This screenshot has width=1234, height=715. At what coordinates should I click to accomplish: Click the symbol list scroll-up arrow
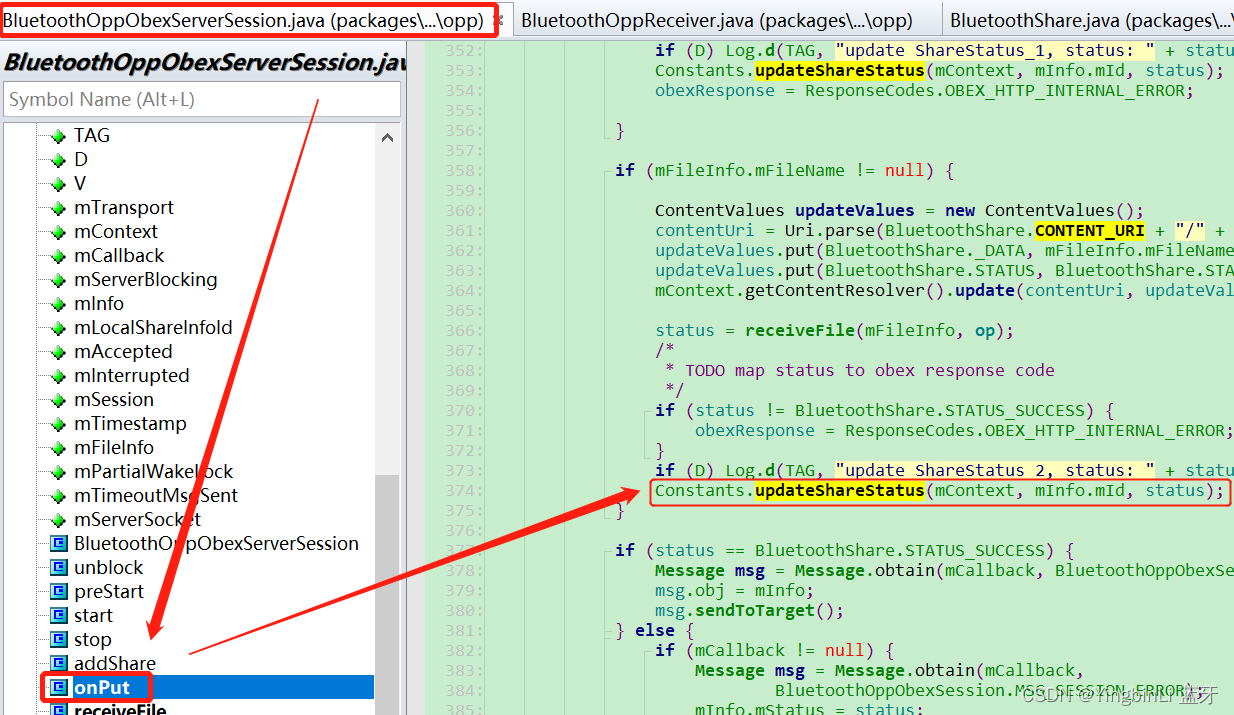coord(388,138)
